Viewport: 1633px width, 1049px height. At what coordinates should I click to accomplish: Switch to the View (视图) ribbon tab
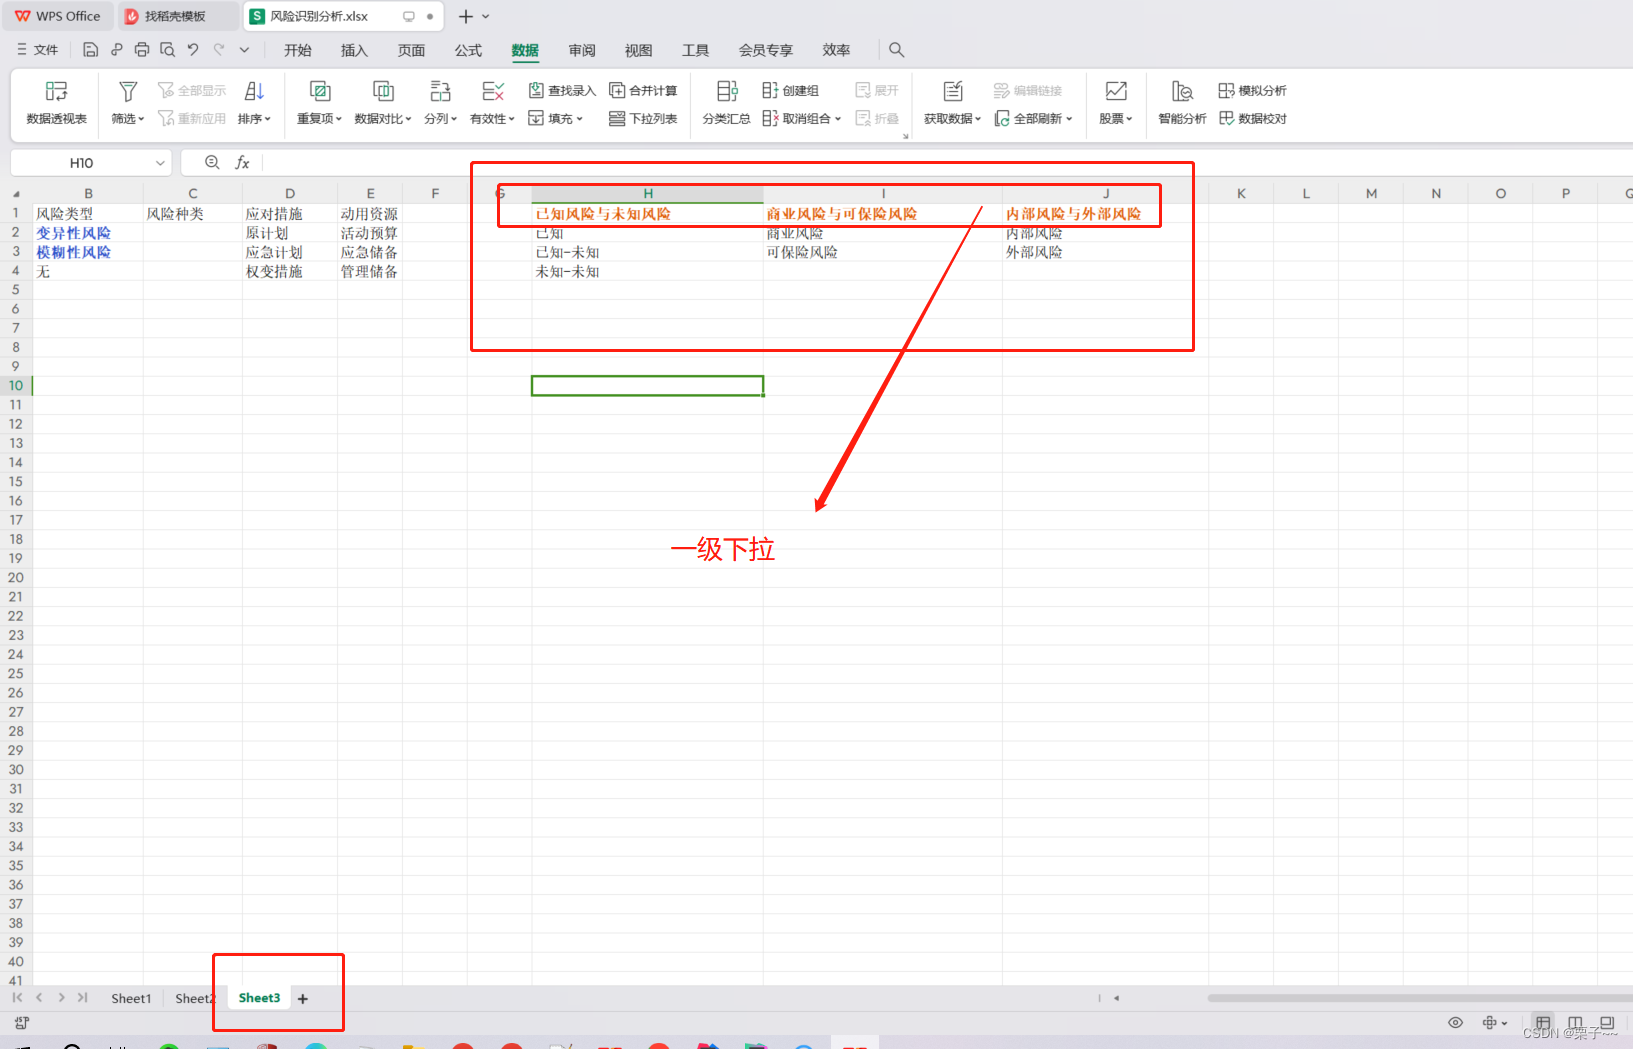(638, 50)
